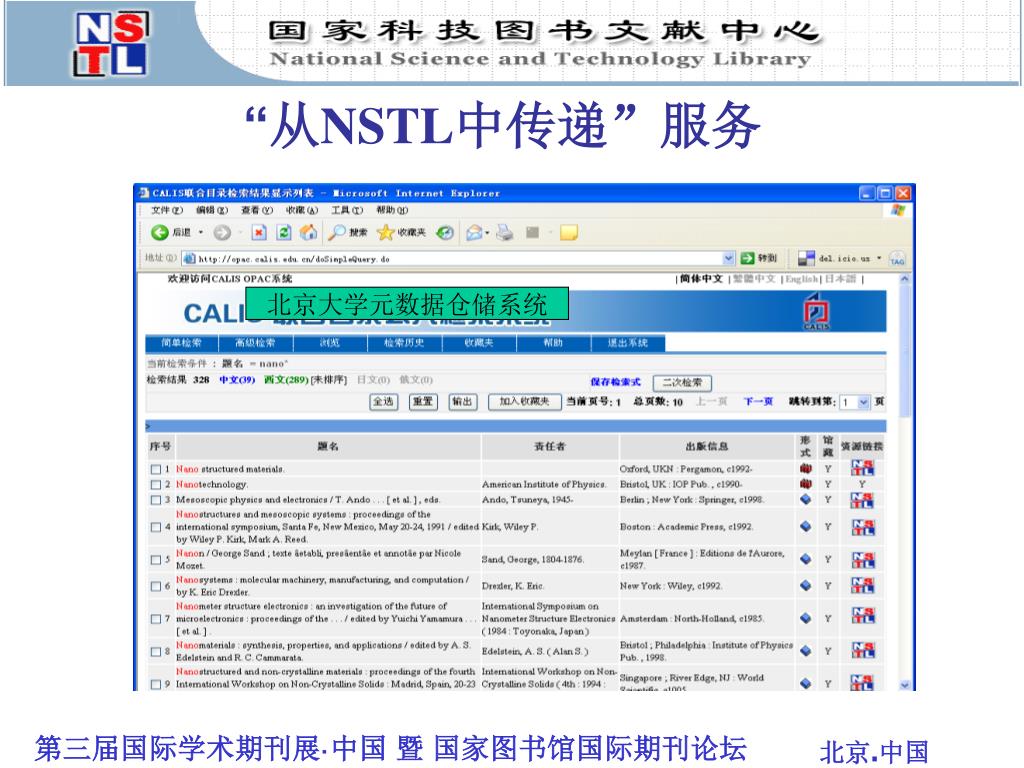Click the 二次检索 button
1024x768 pixels.
[x=682, y=382]
